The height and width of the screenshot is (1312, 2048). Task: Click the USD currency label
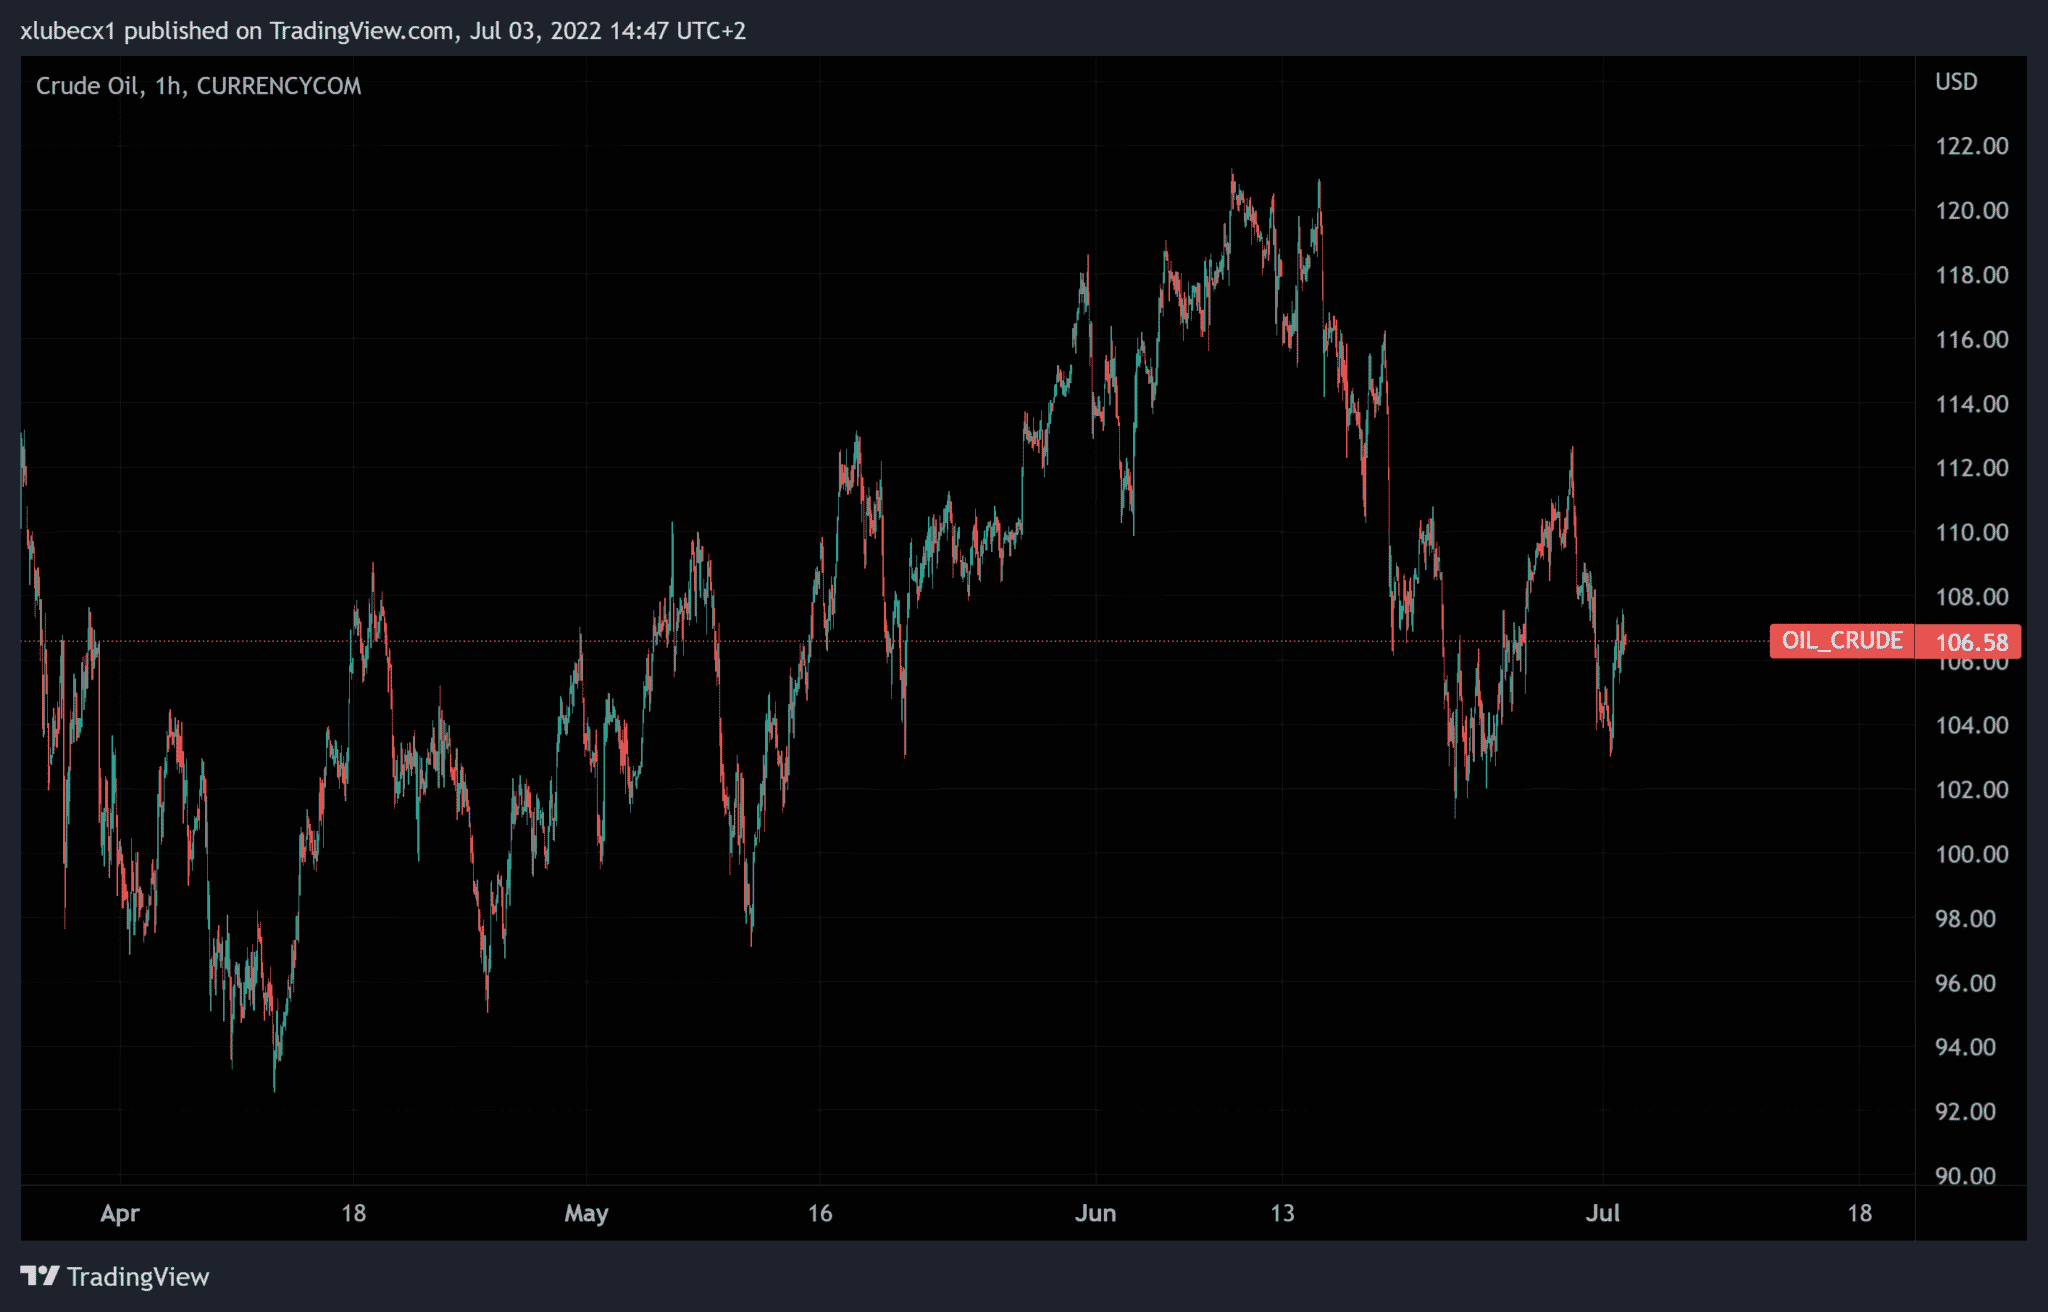point(1955,82)
